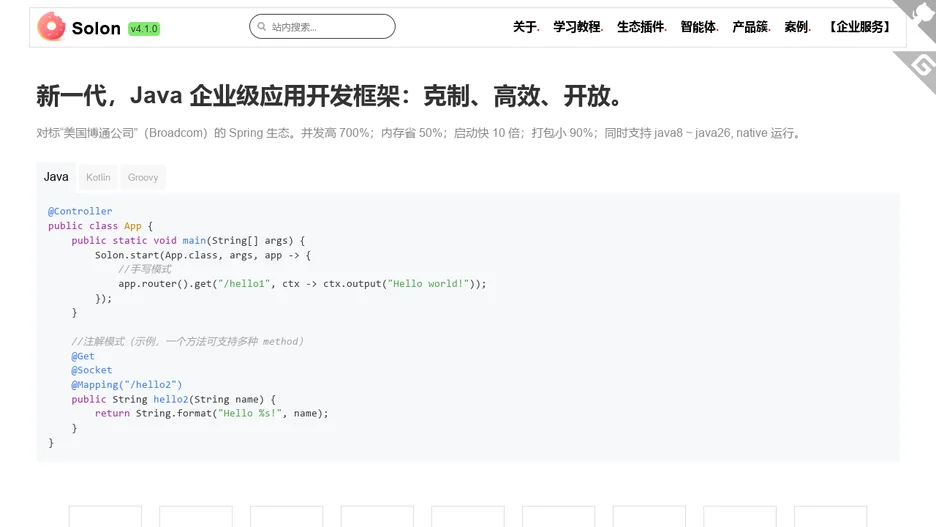
Task: Open the 【企业服务】 link
Action: pos(860,27)
